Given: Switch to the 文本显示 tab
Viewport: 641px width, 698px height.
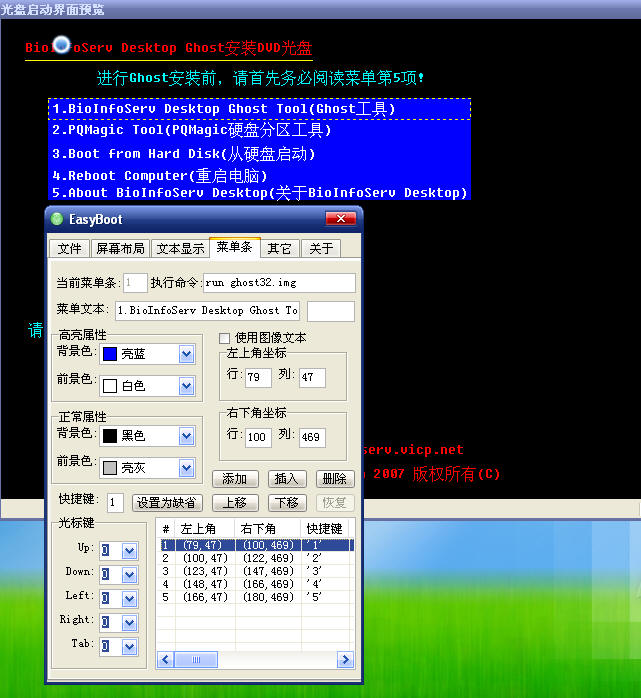Looking at the screenshot, I should point(180,248).
